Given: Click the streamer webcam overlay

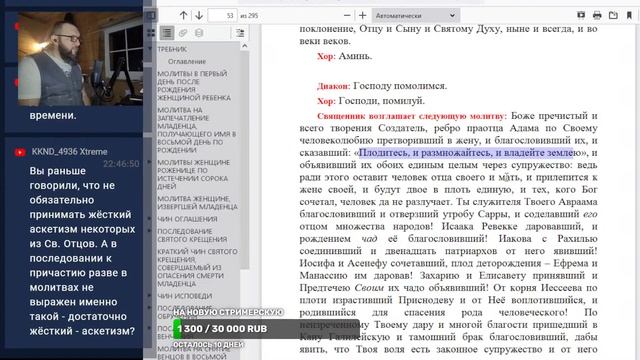Looking at the screenshot, I should [80, 59].
